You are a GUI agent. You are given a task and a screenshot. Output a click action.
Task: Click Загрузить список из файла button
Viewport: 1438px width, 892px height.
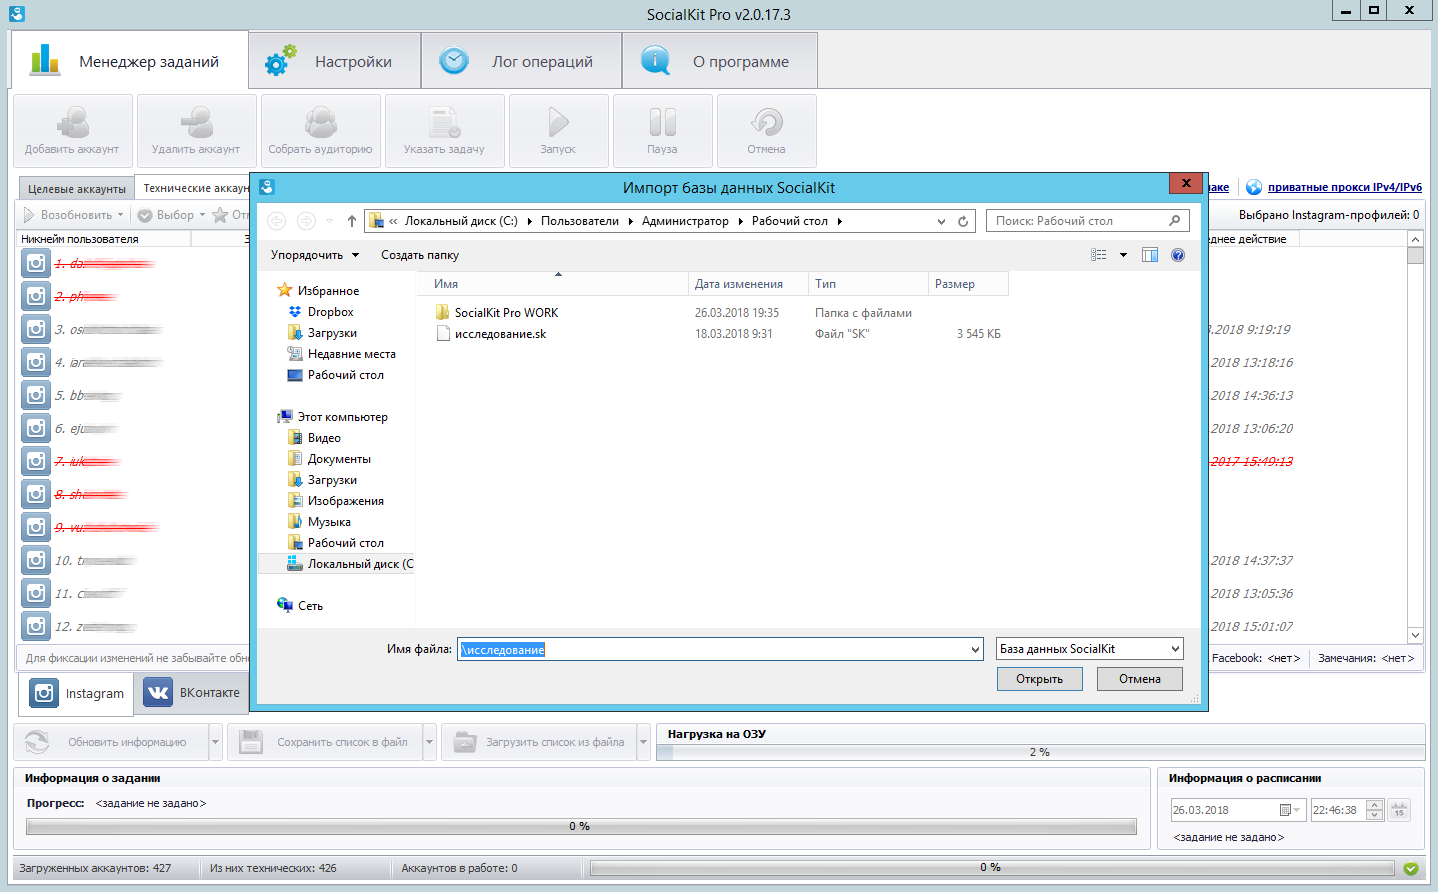pos(540,742)
